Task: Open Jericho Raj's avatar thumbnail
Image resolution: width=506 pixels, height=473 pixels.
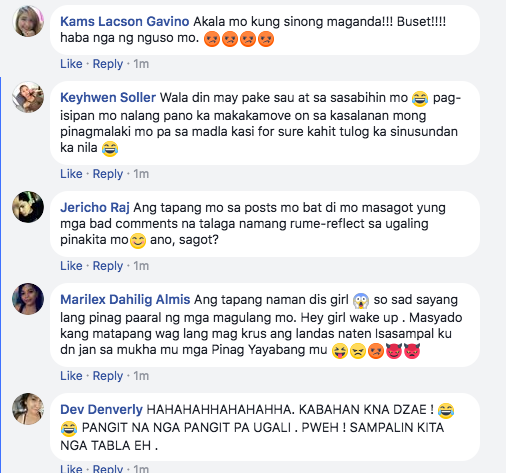Action: pos(28,207)
